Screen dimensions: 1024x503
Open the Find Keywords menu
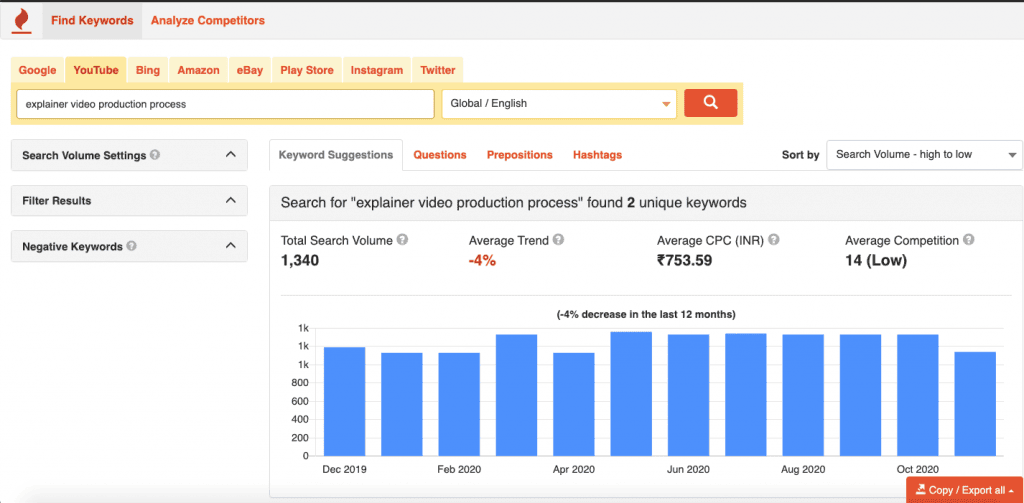click(x=92, y=20)
